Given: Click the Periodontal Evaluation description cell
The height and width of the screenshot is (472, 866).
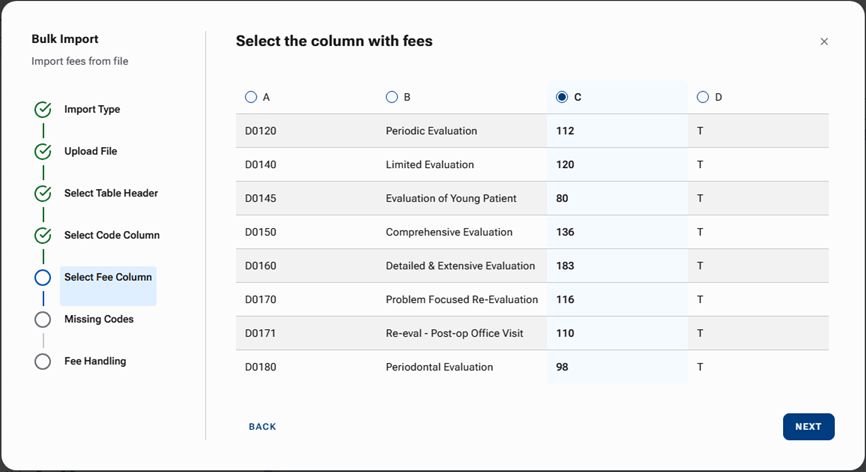Looking at the screenshot, I should tap(439, 367).
